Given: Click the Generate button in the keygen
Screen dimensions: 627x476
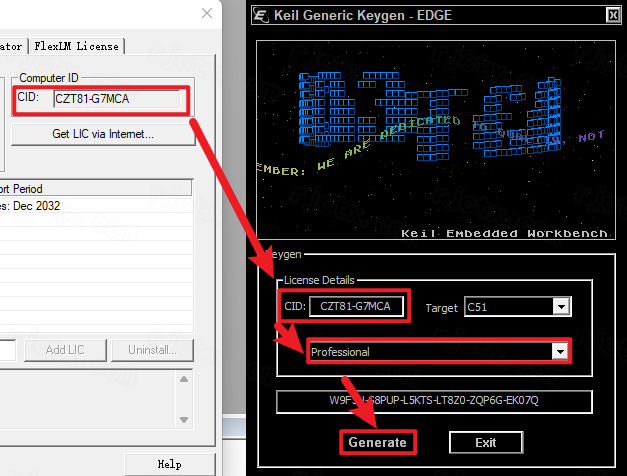Looking at the screenshot, I should (x=377, y=442).
